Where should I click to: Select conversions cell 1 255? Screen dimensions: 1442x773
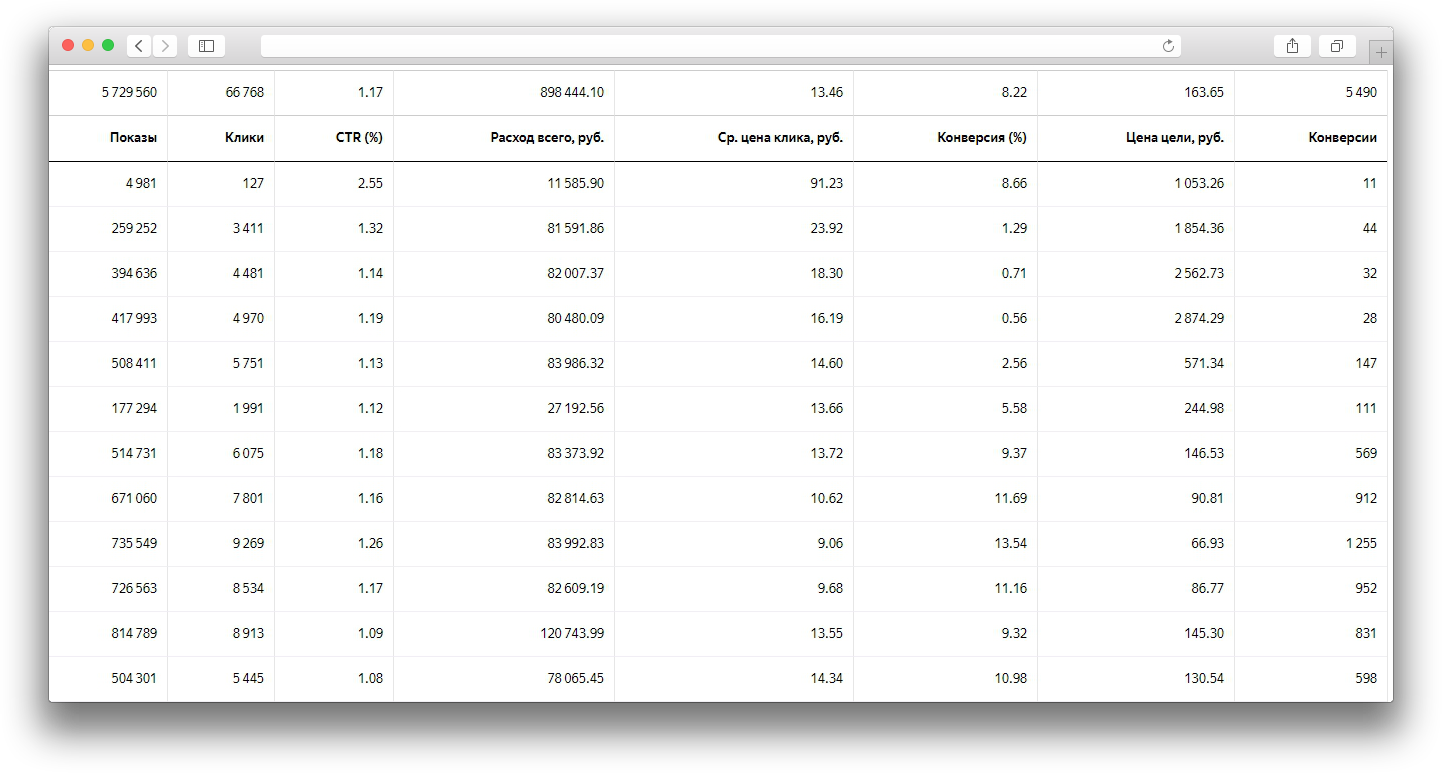pyautogui.click(x=1361, y=543)
